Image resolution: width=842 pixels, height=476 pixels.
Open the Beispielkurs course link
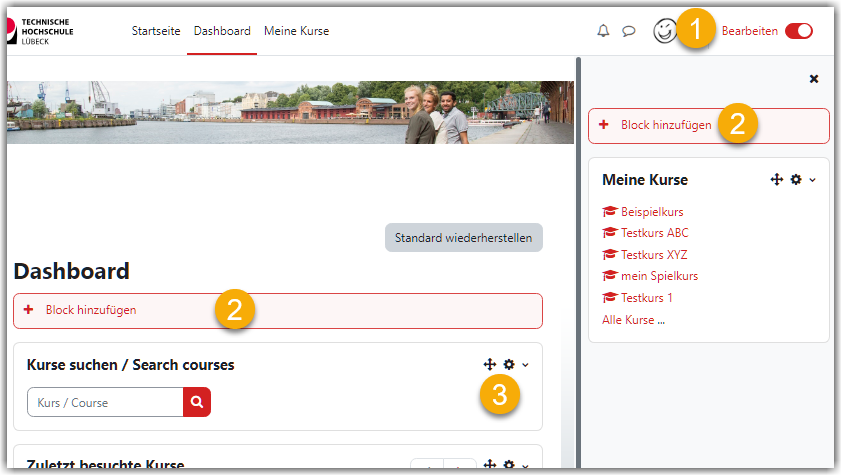652,212
